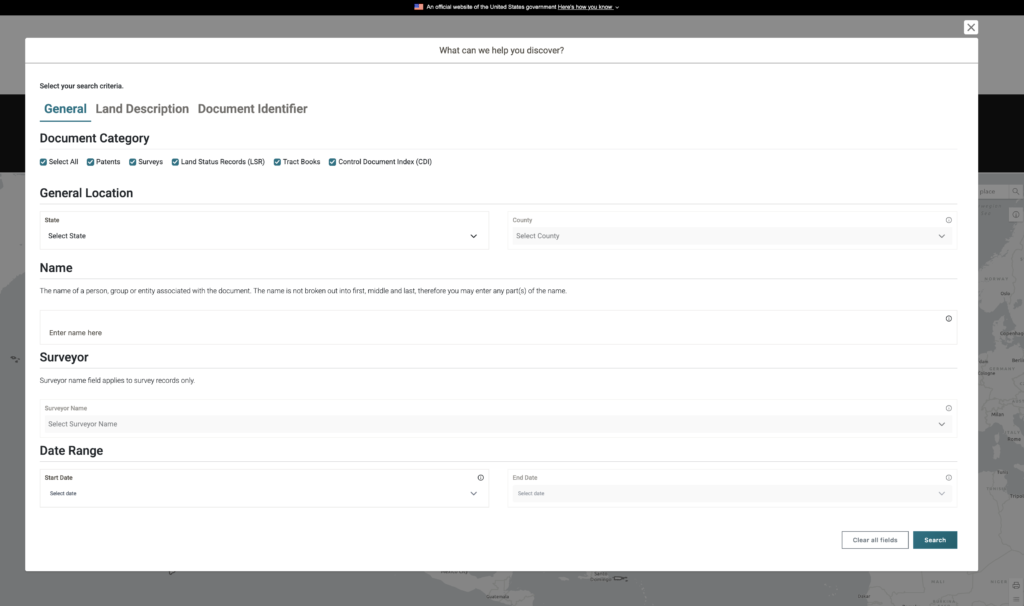Toggle the Select All checkbox
The image size is (1024, 606).
pos(43,162)
